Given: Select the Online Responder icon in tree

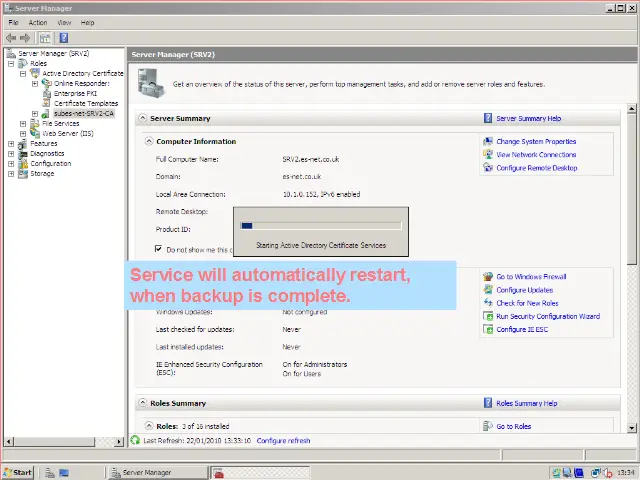Looking at the screenshot, I should pyautogui.click(x=47, y=83).
